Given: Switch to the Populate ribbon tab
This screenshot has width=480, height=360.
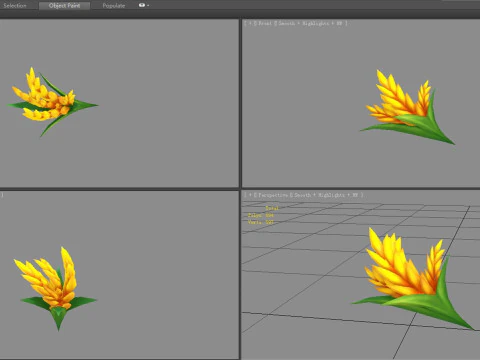Looking at the screenshot, I should pos(114,6).
